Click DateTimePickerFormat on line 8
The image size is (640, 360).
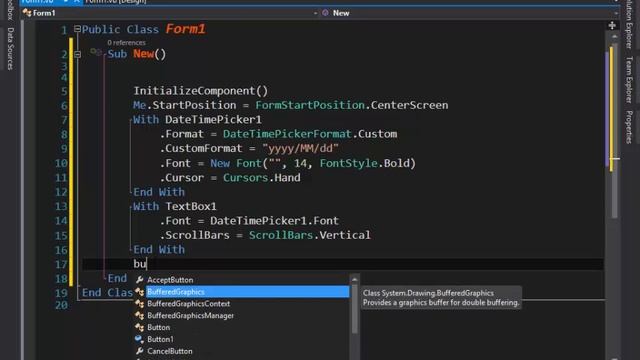(x=287, y=134)
